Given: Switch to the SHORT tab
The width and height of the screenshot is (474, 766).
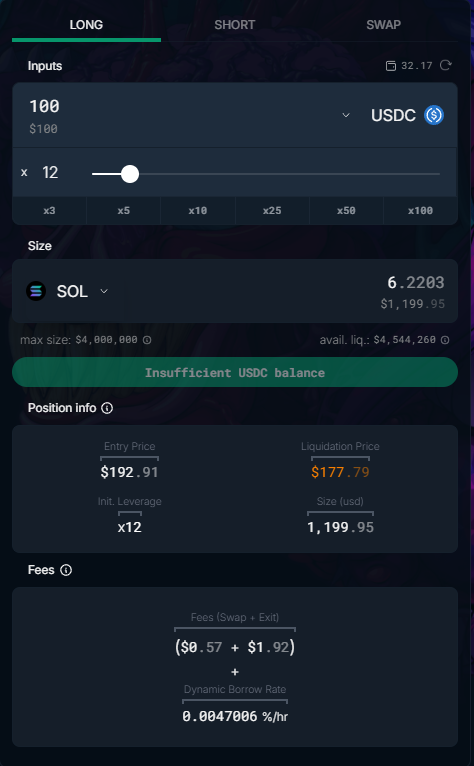Looking at the screenshot, I should click(x=235, y=25).
